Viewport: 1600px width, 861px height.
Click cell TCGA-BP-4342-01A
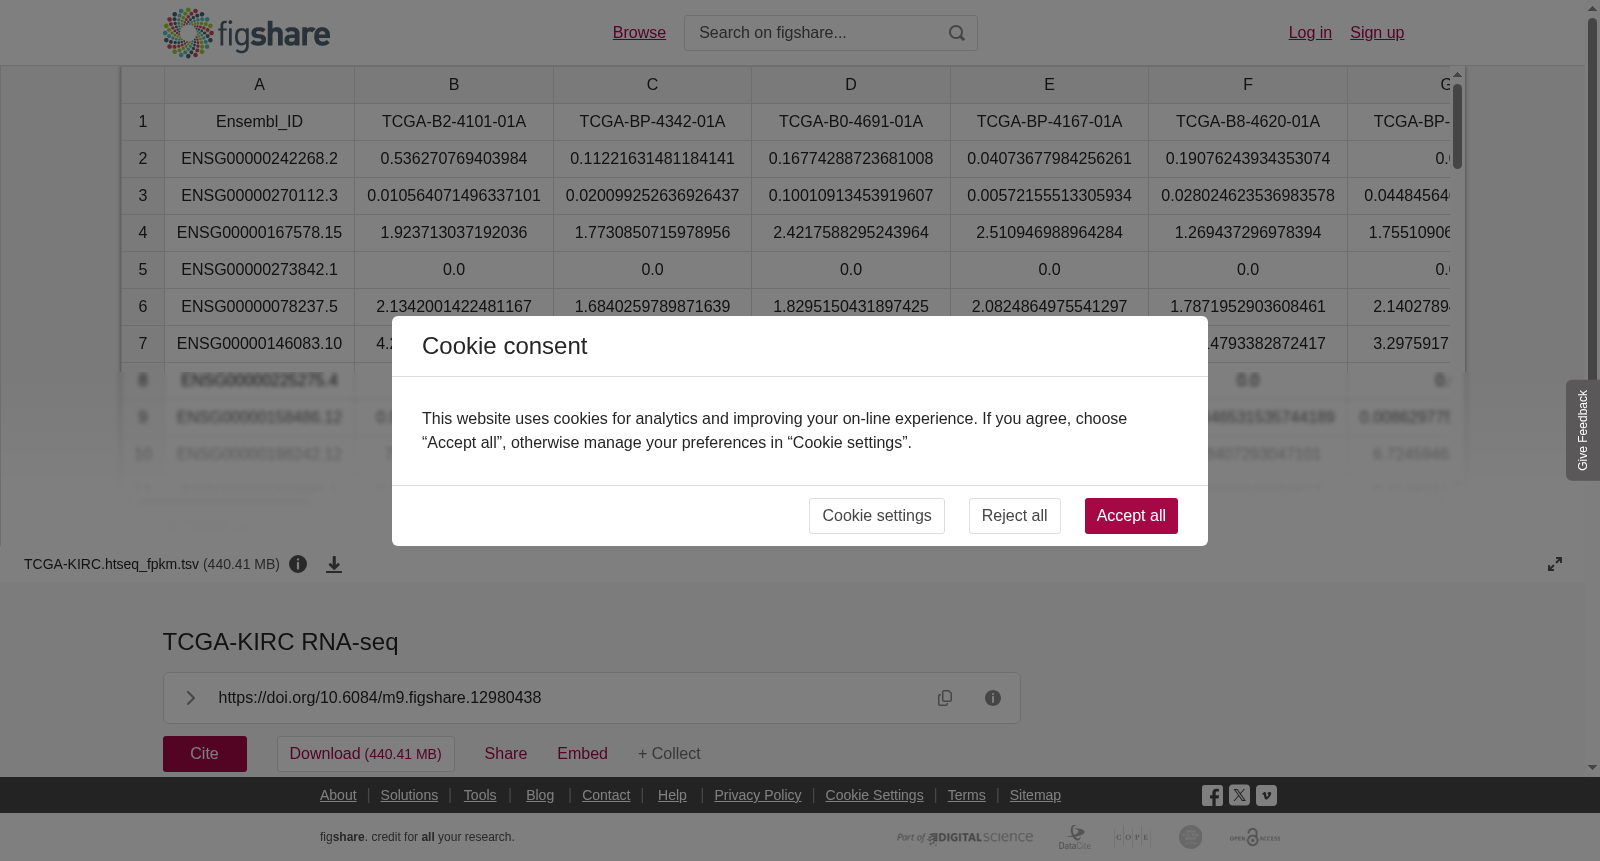(652, 122)
